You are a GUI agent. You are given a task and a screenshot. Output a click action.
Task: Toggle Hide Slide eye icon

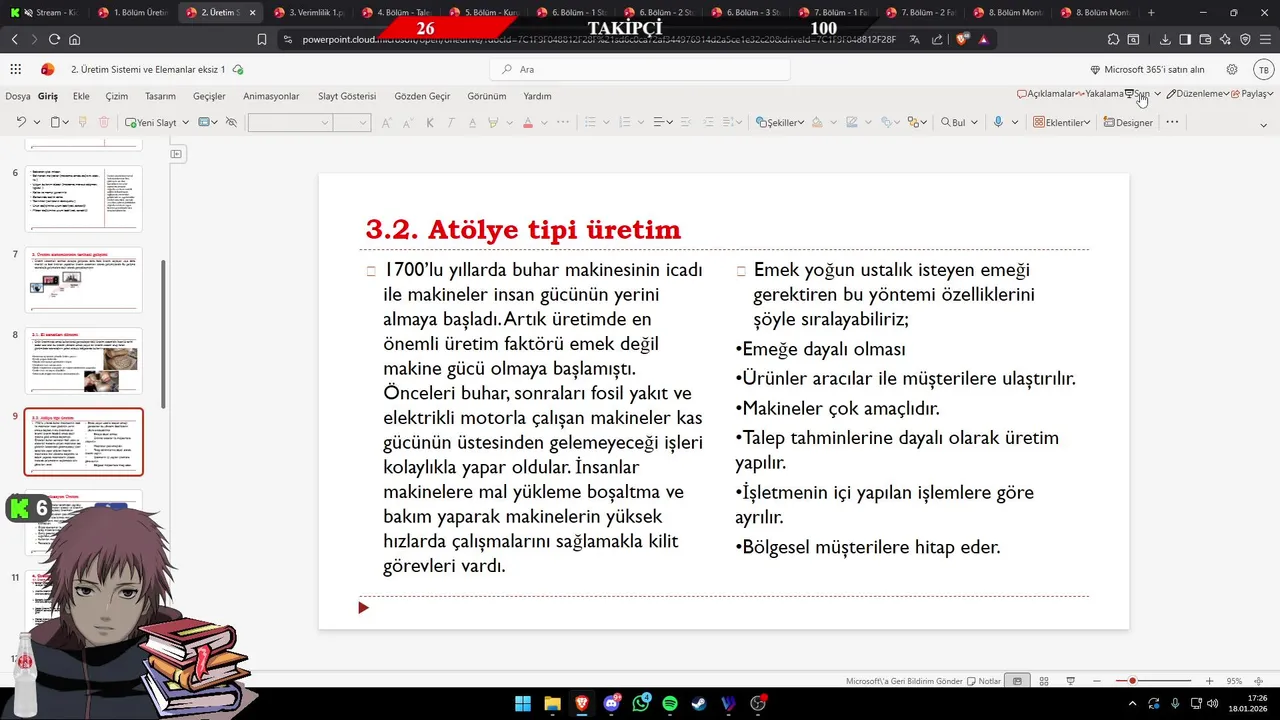tap(231, 122)
